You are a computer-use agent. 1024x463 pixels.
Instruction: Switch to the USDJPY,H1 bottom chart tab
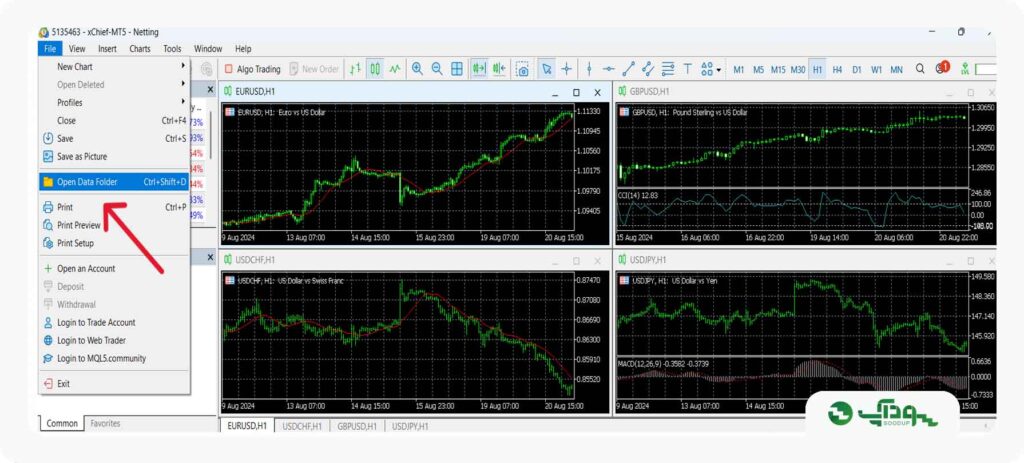click(x=410, y=426)
